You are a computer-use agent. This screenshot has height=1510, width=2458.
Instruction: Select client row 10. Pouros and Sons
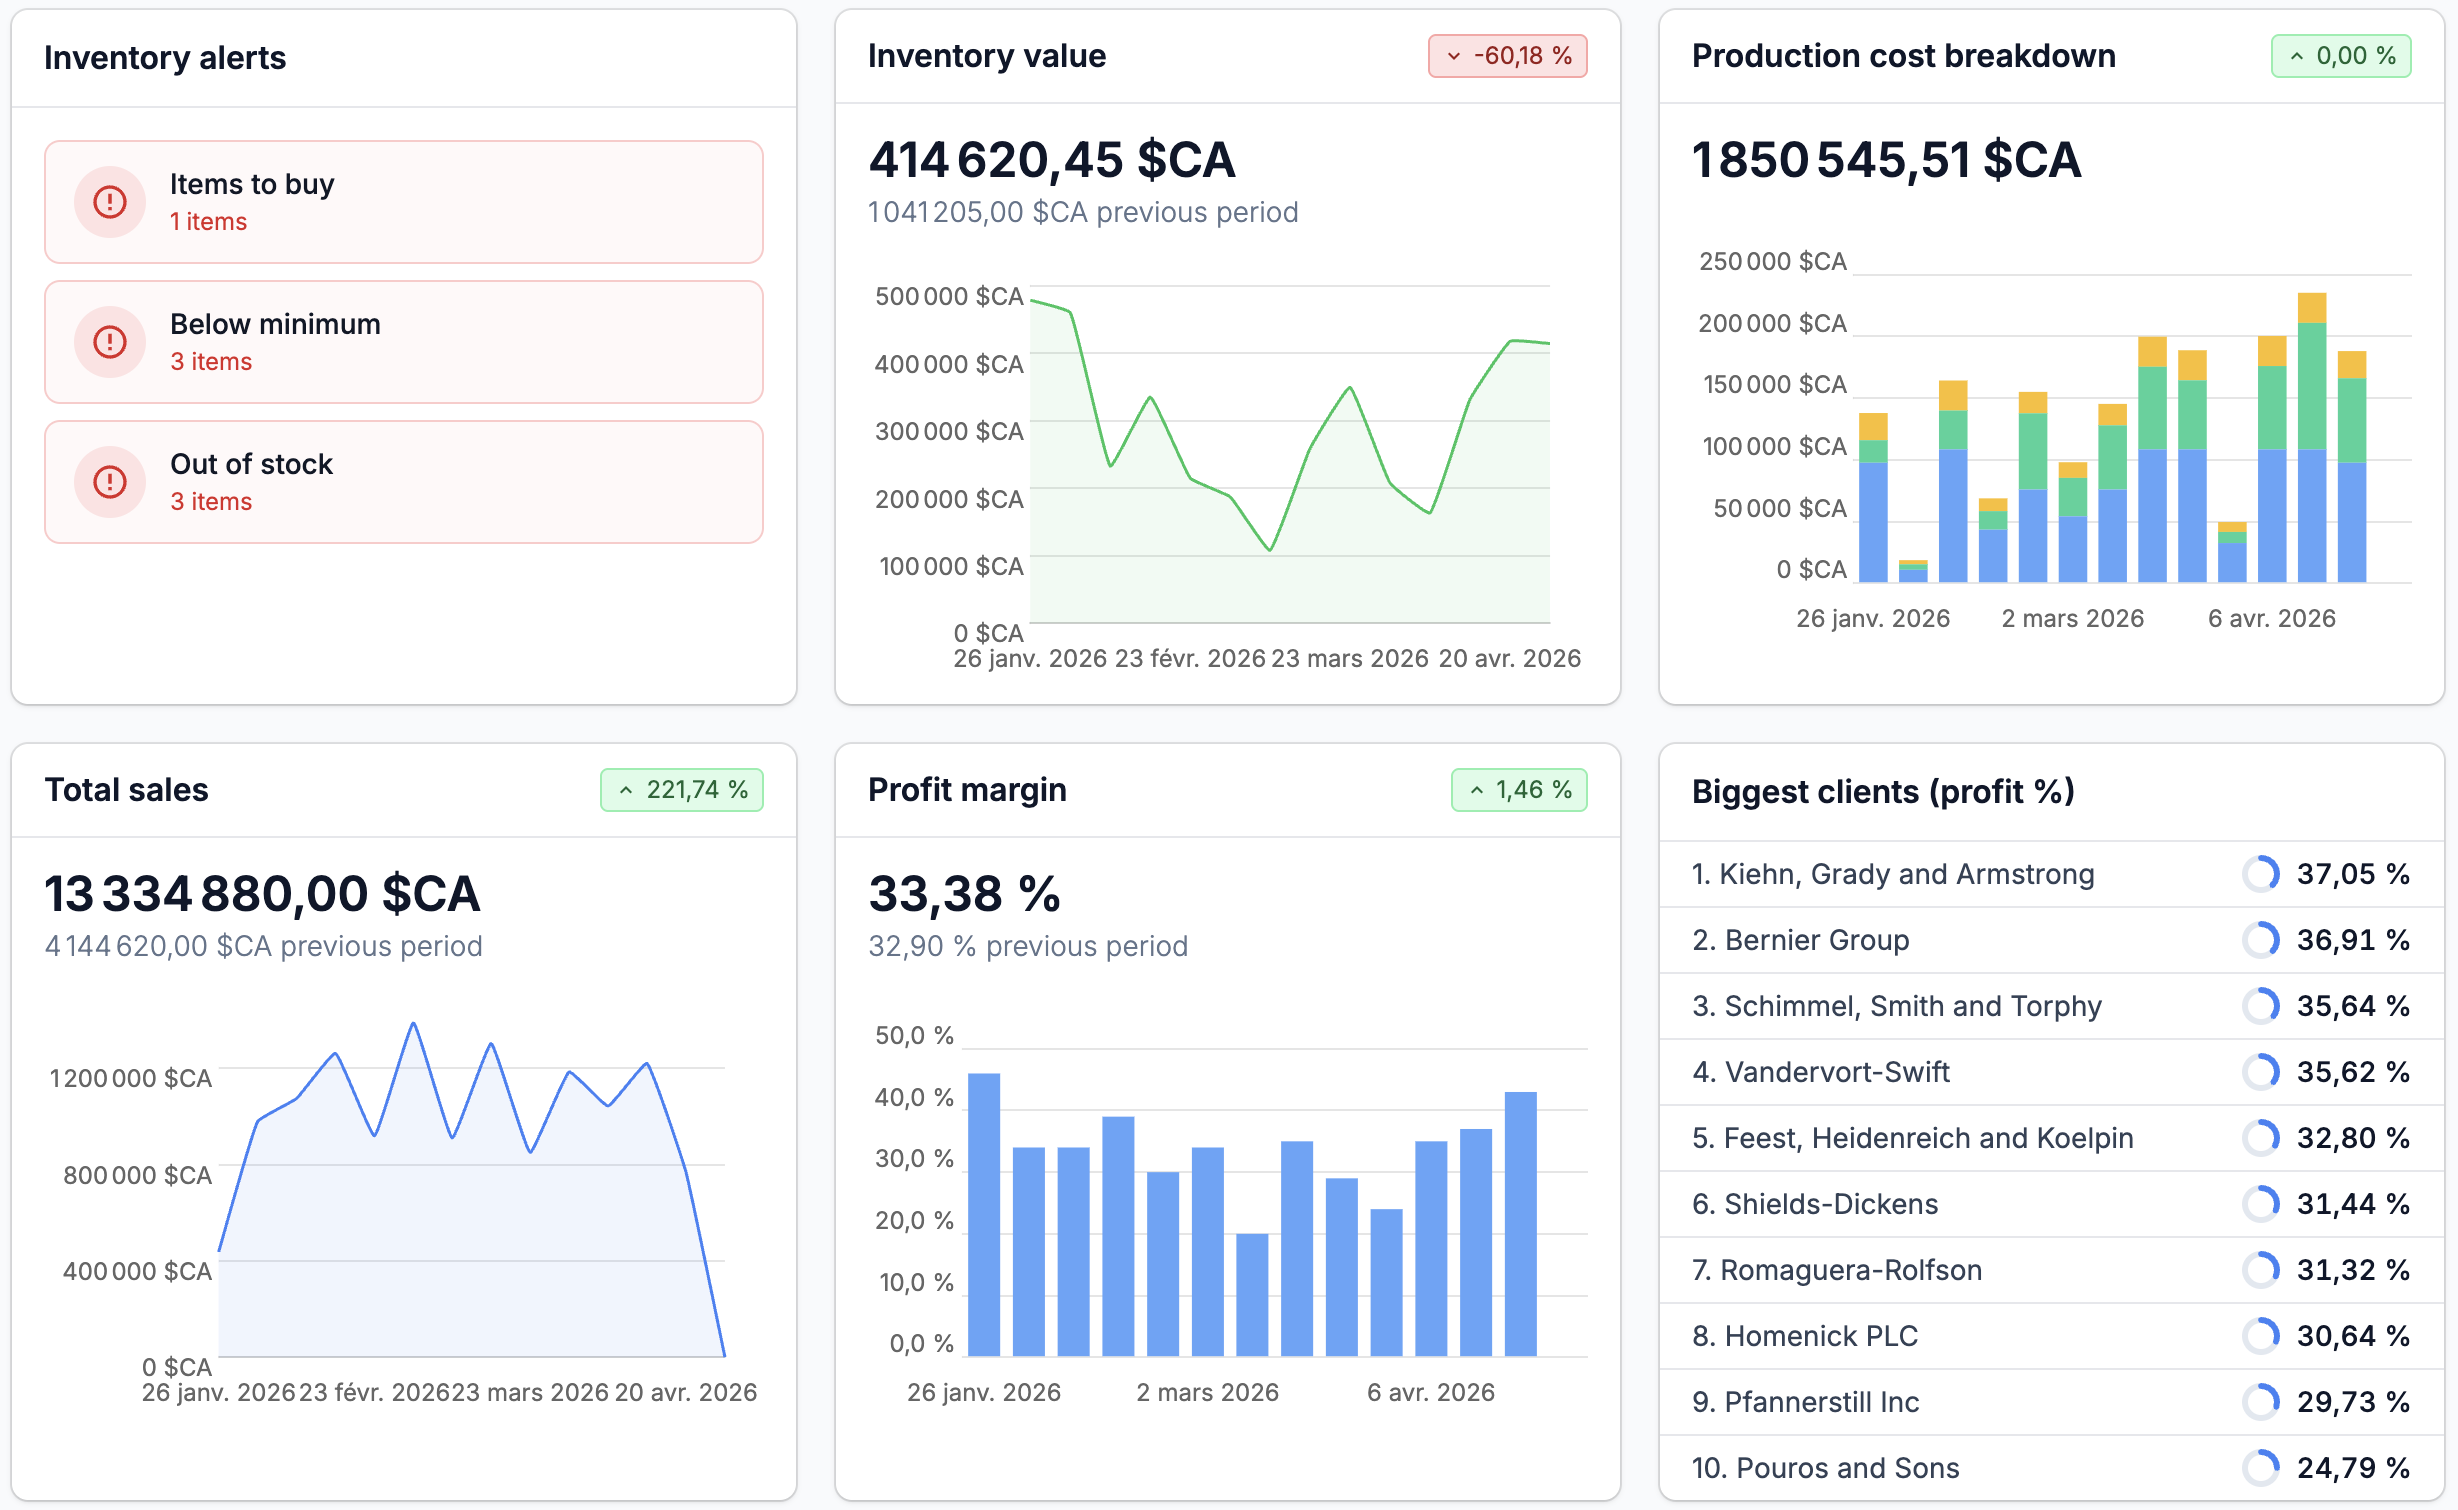(x=2051, y=1468)
